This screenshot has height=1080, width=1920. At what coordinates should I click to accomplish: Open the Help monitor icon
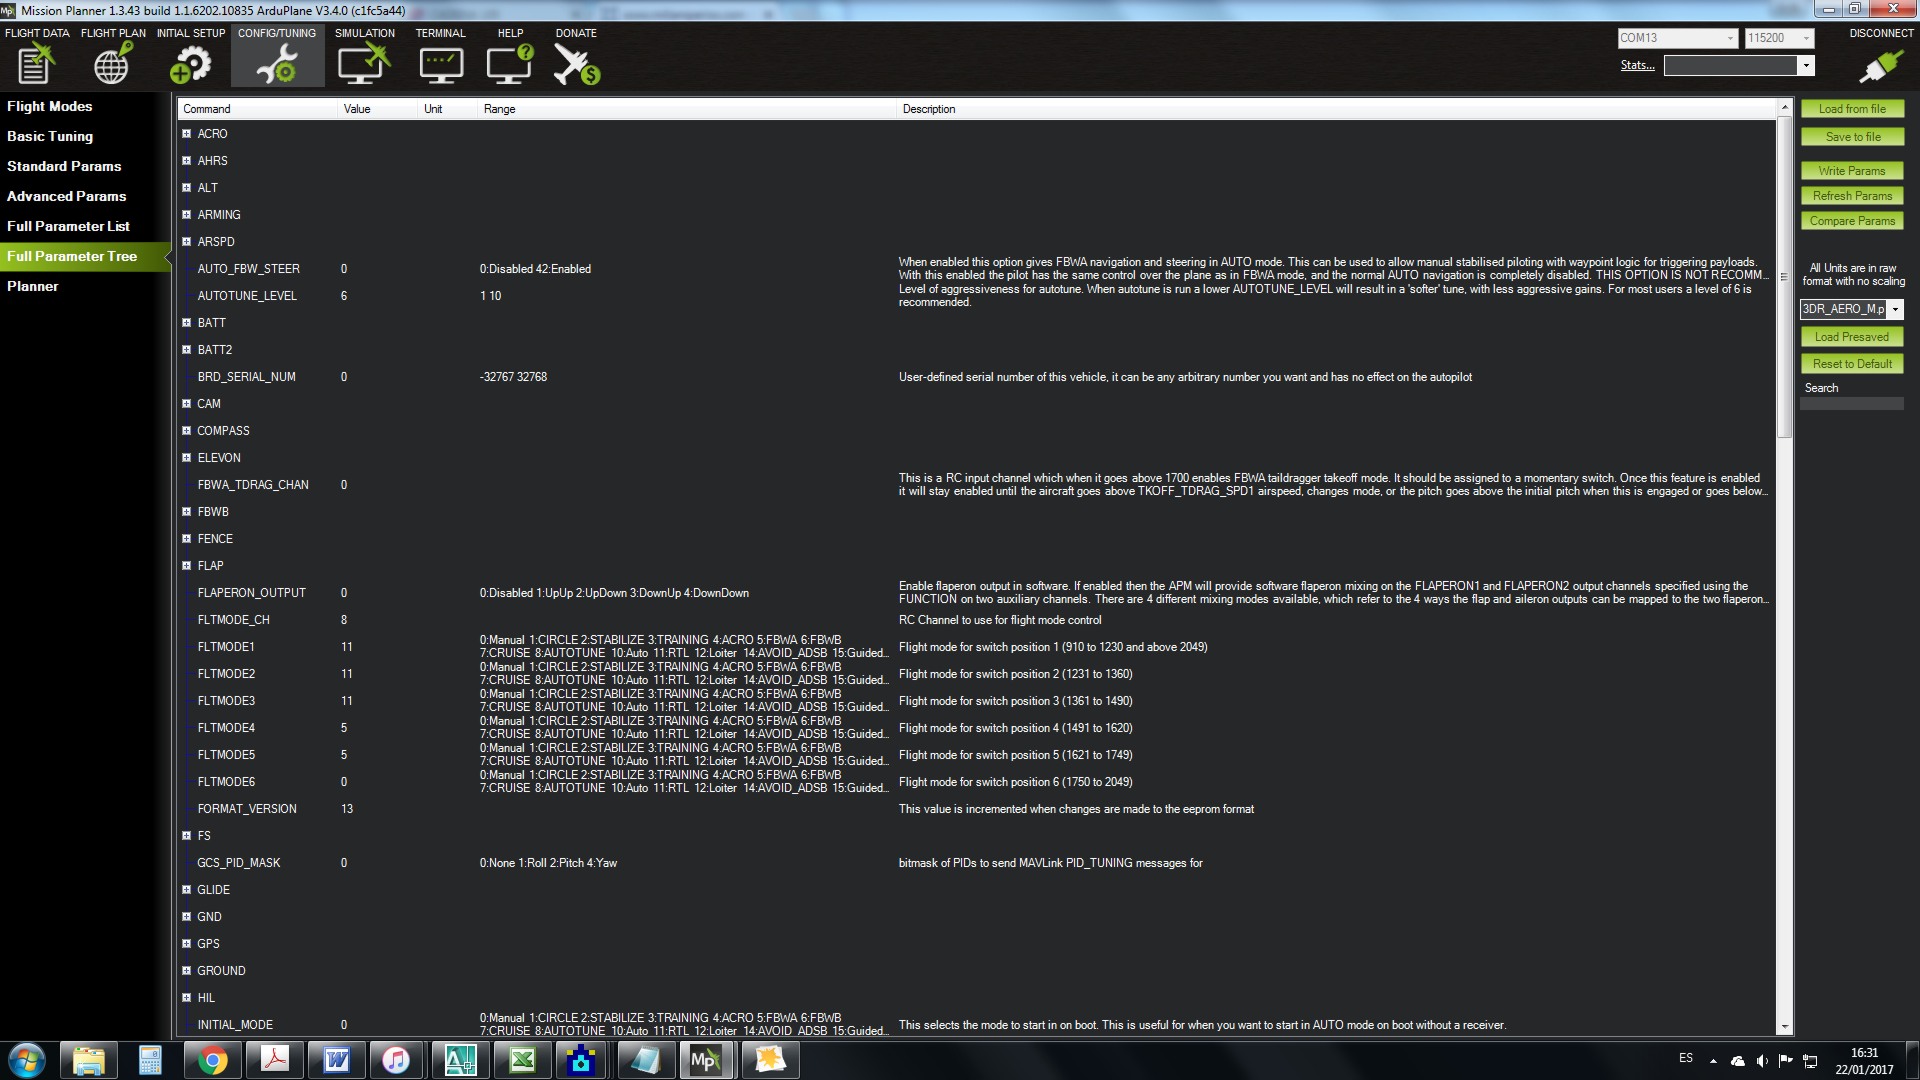coord(509,64)
